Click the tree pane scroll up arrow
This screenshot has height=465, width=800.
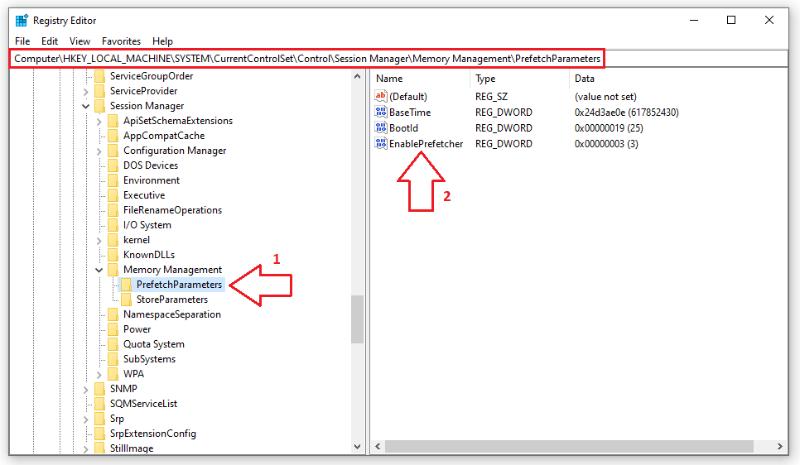(357, 77)
